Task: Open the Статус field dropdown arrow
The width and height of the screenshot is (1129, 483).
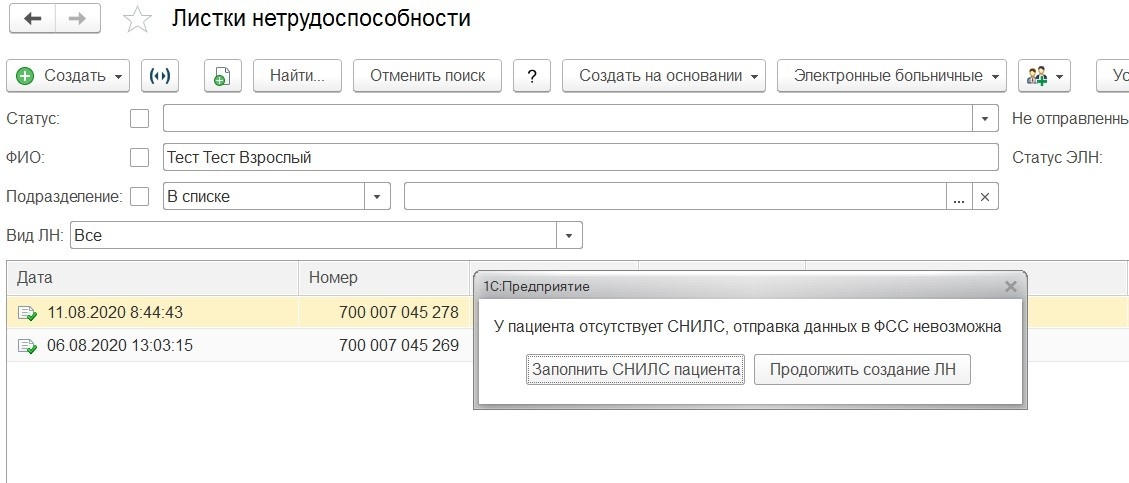Action: point(986,119)
